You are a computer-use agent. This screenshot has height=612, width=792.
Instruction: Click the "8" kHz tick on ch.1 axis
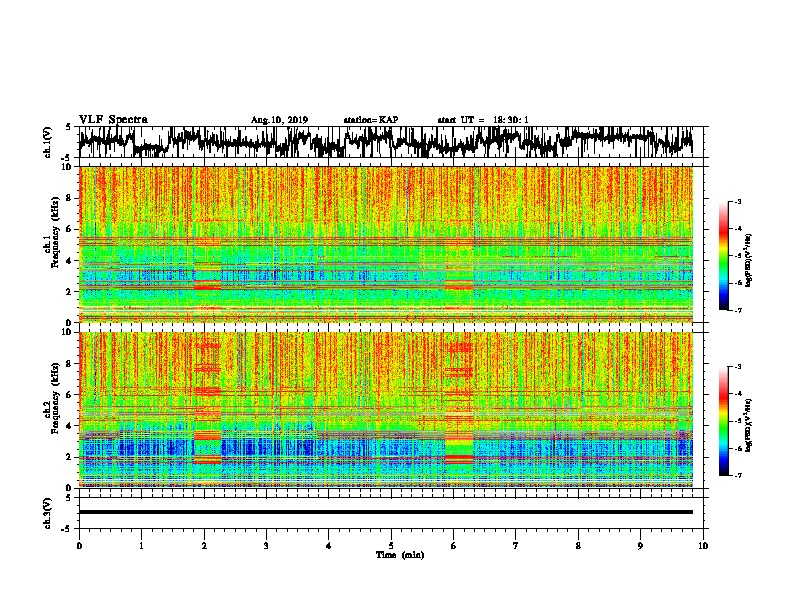(70, 198)
